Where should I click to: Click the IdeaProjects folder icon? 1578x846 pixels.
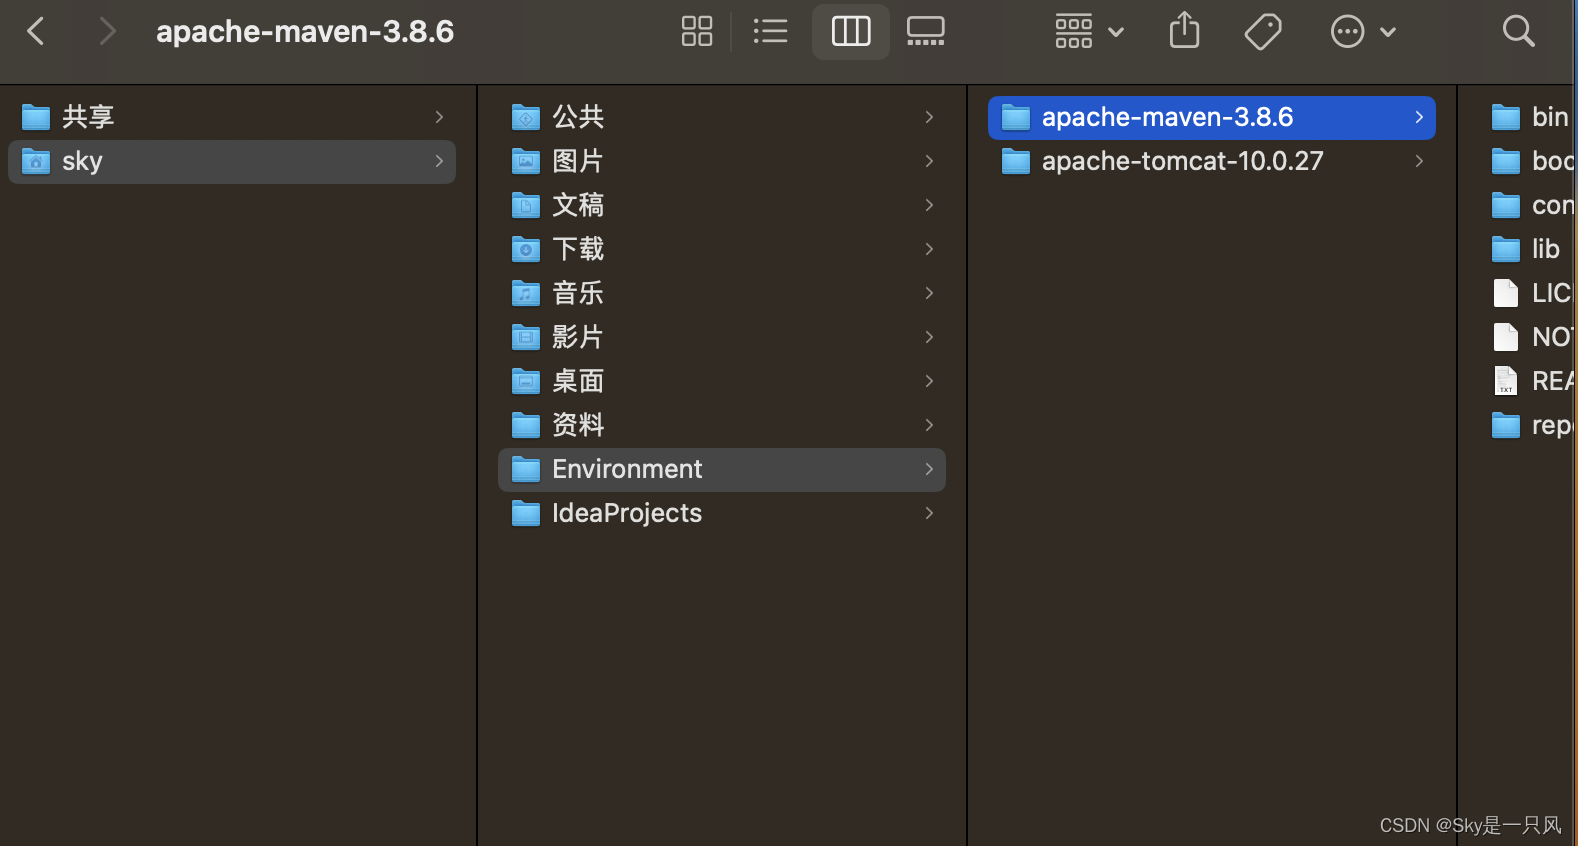click(x=526, y=514)
